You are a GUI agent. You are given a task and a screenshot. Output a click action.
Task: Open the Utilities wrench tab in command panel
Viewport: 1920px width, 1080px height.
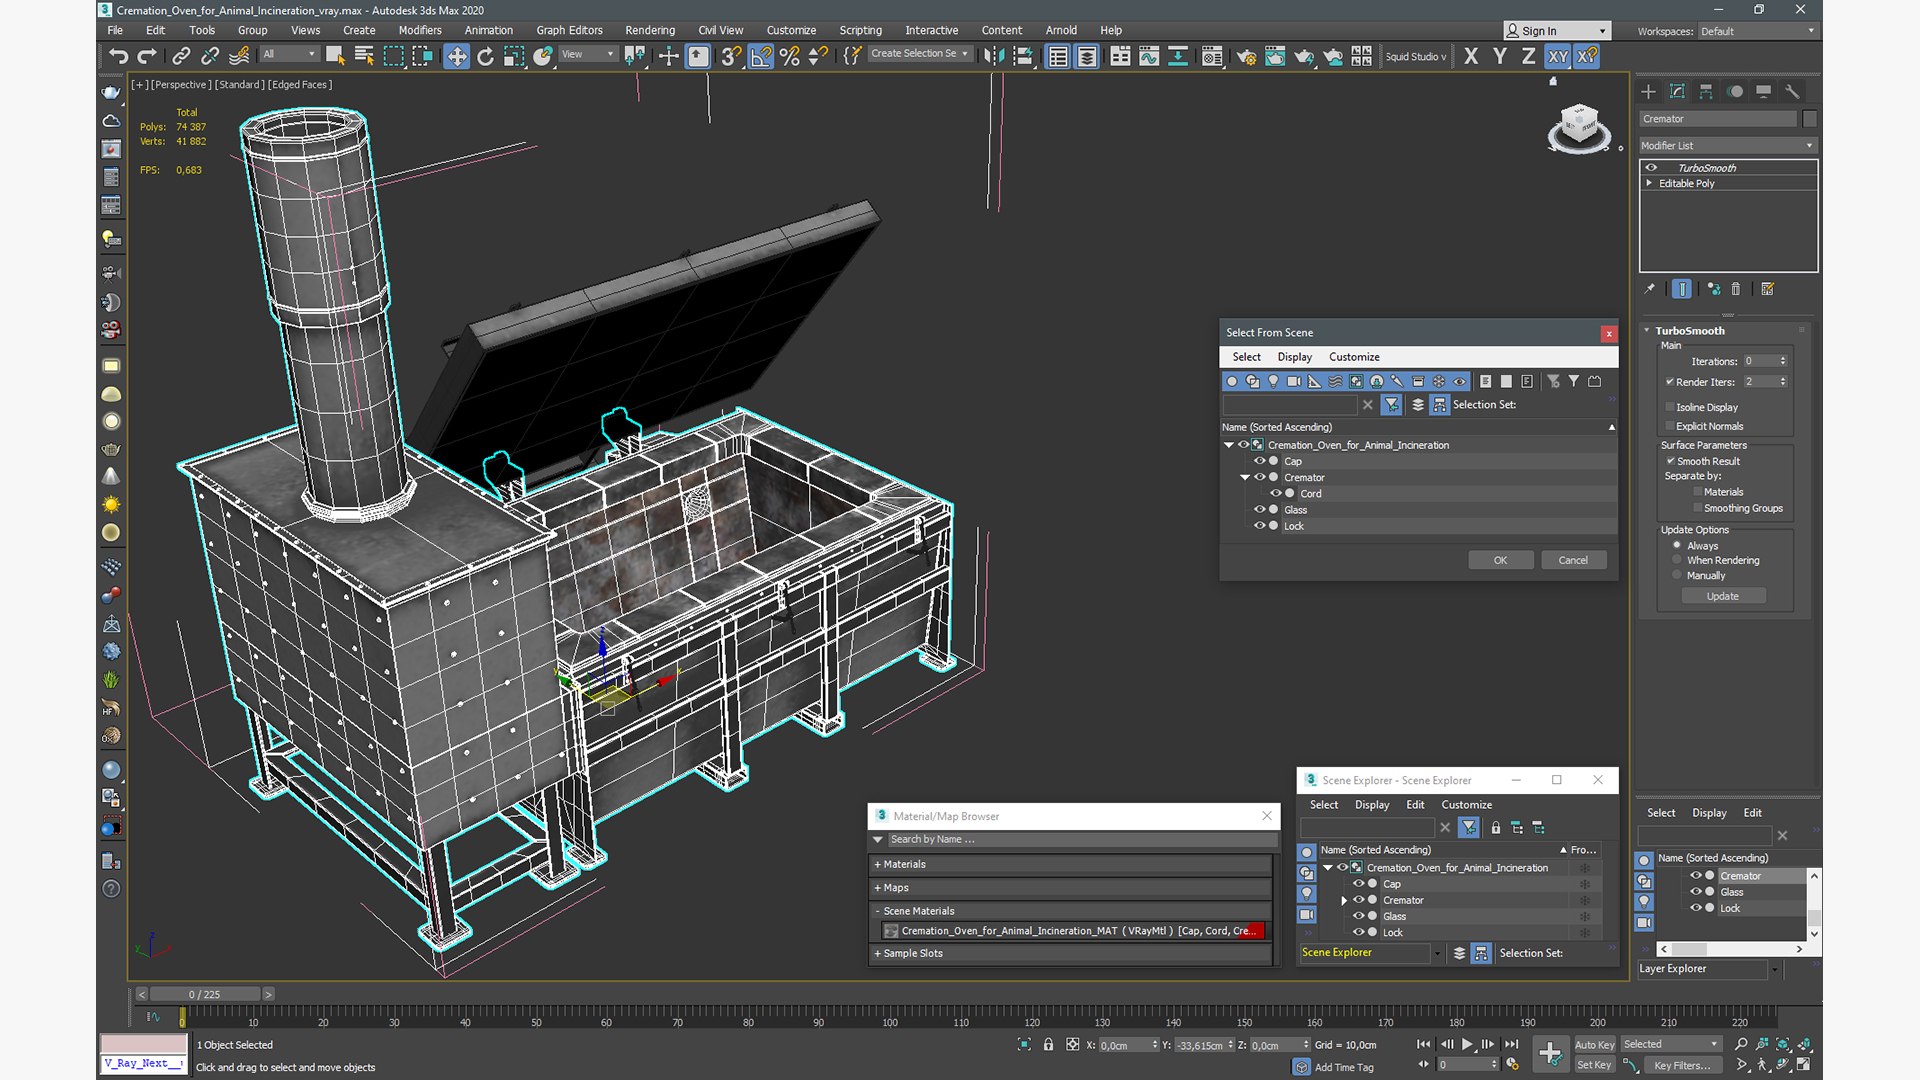1792,91
